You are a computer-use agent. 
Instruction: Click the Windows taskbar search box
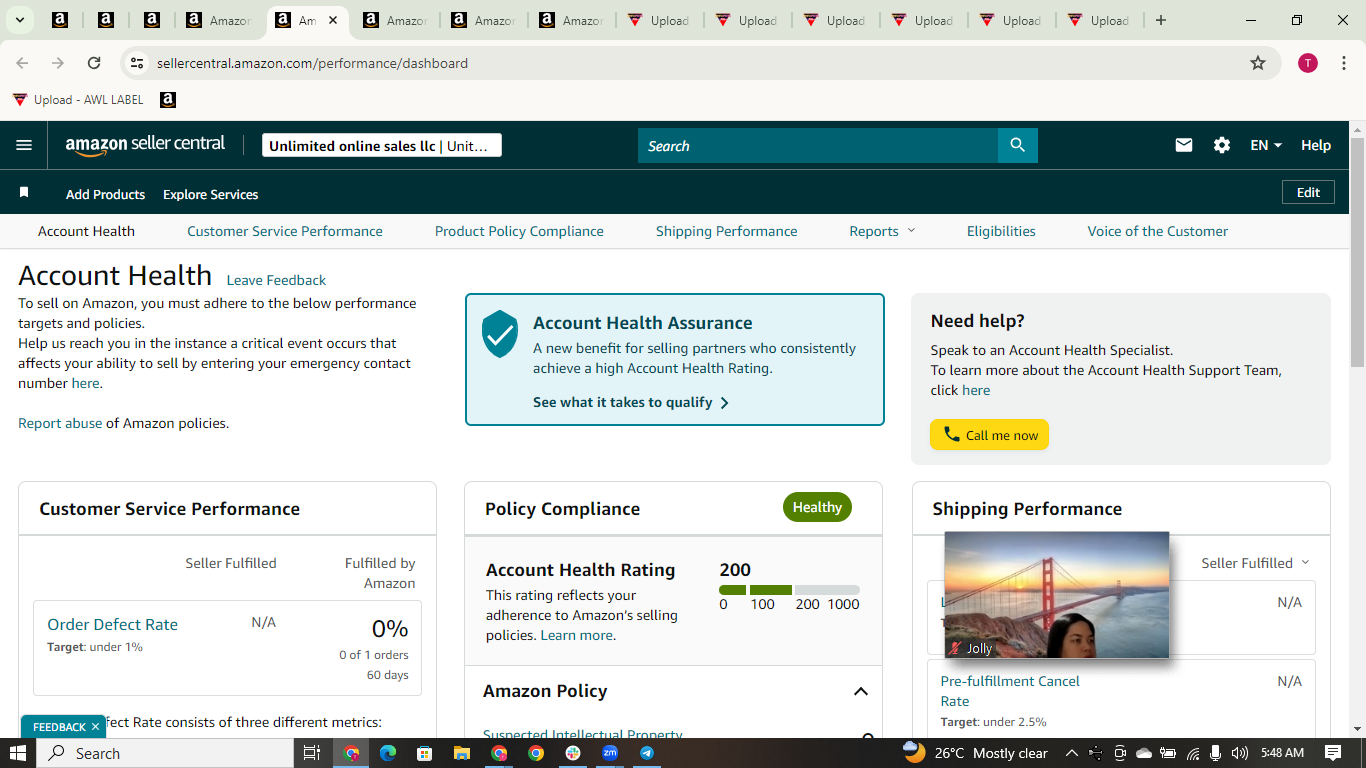click(x=165, y=753)
